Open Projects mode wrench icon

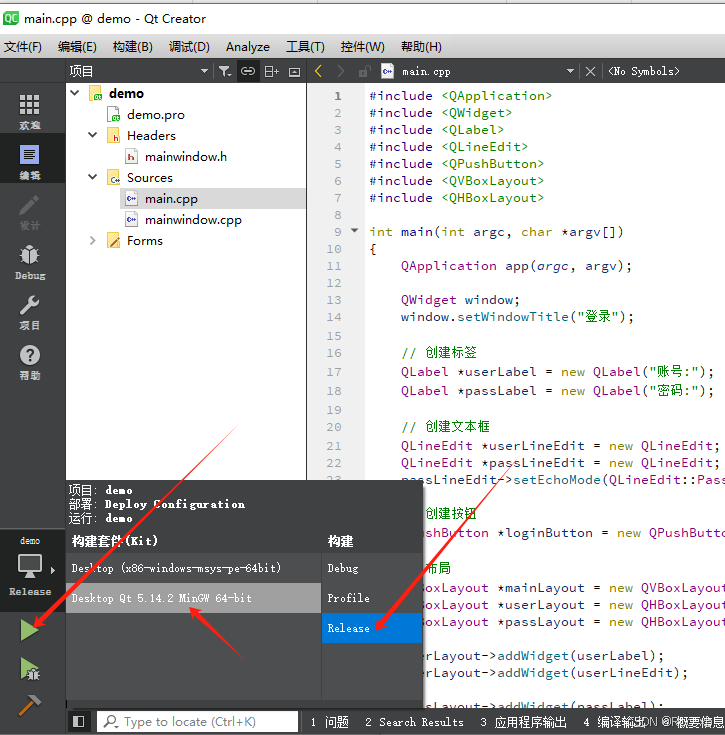pyautogui.click(x=29, y=306)
